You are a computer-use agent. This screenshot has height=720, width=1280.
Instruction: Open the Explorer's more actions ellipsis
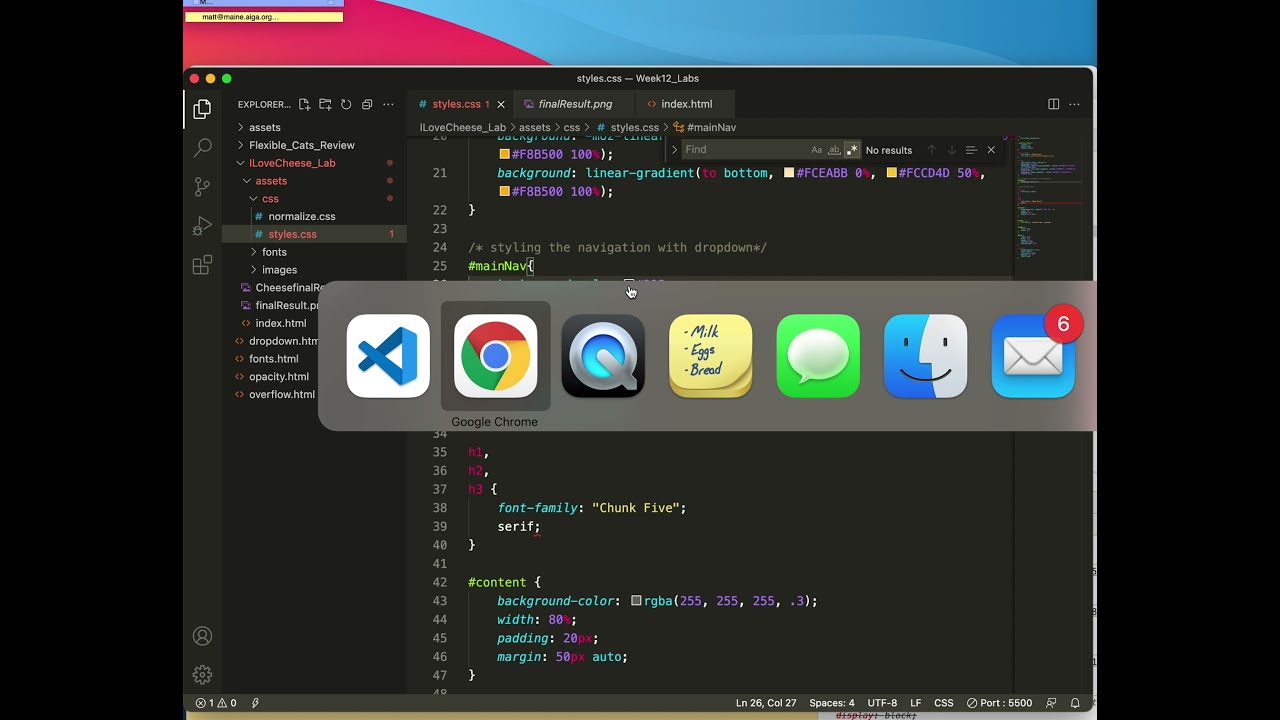click(388, 104)
